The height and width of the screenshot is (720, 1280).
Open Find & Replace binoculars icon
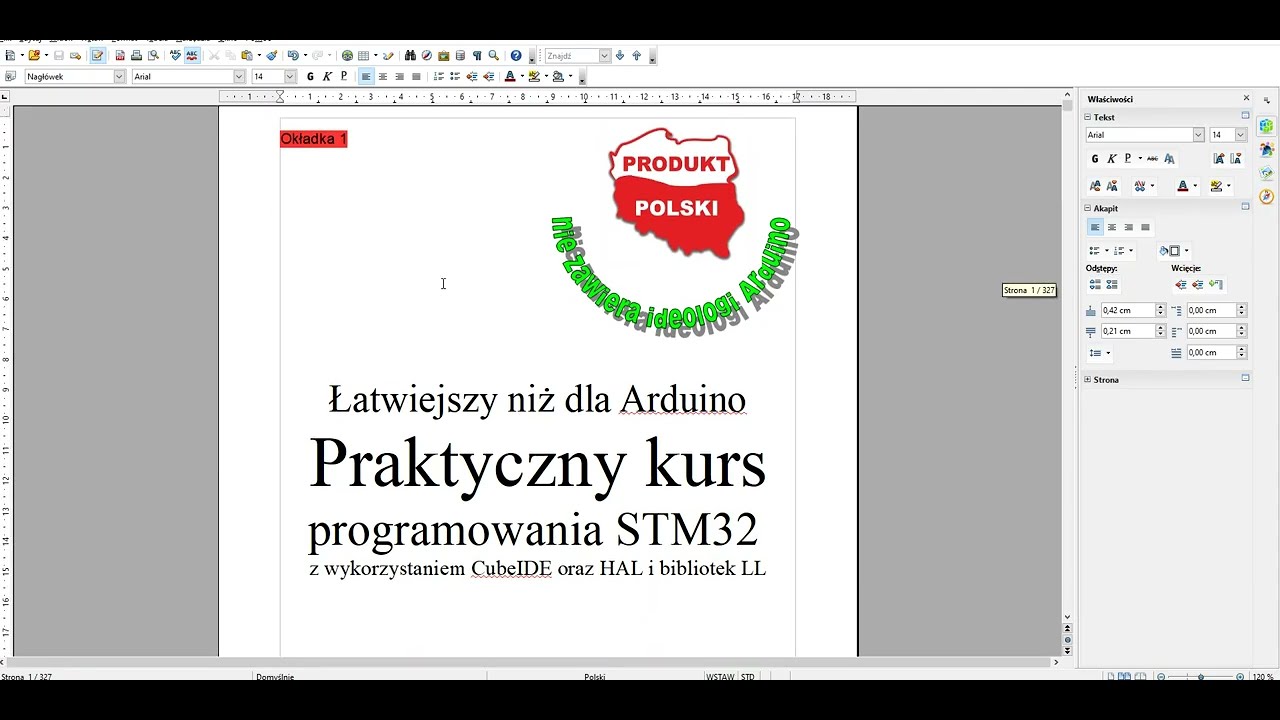[411, 55]
